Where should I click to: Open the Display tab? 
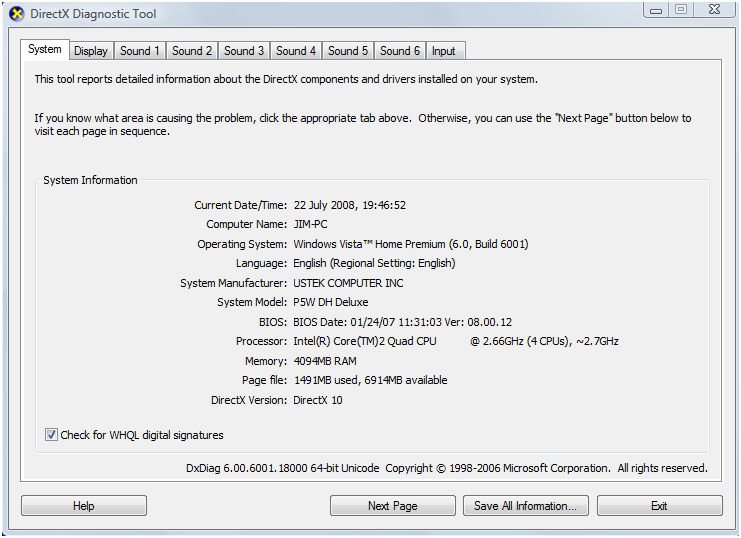(91, 51)
